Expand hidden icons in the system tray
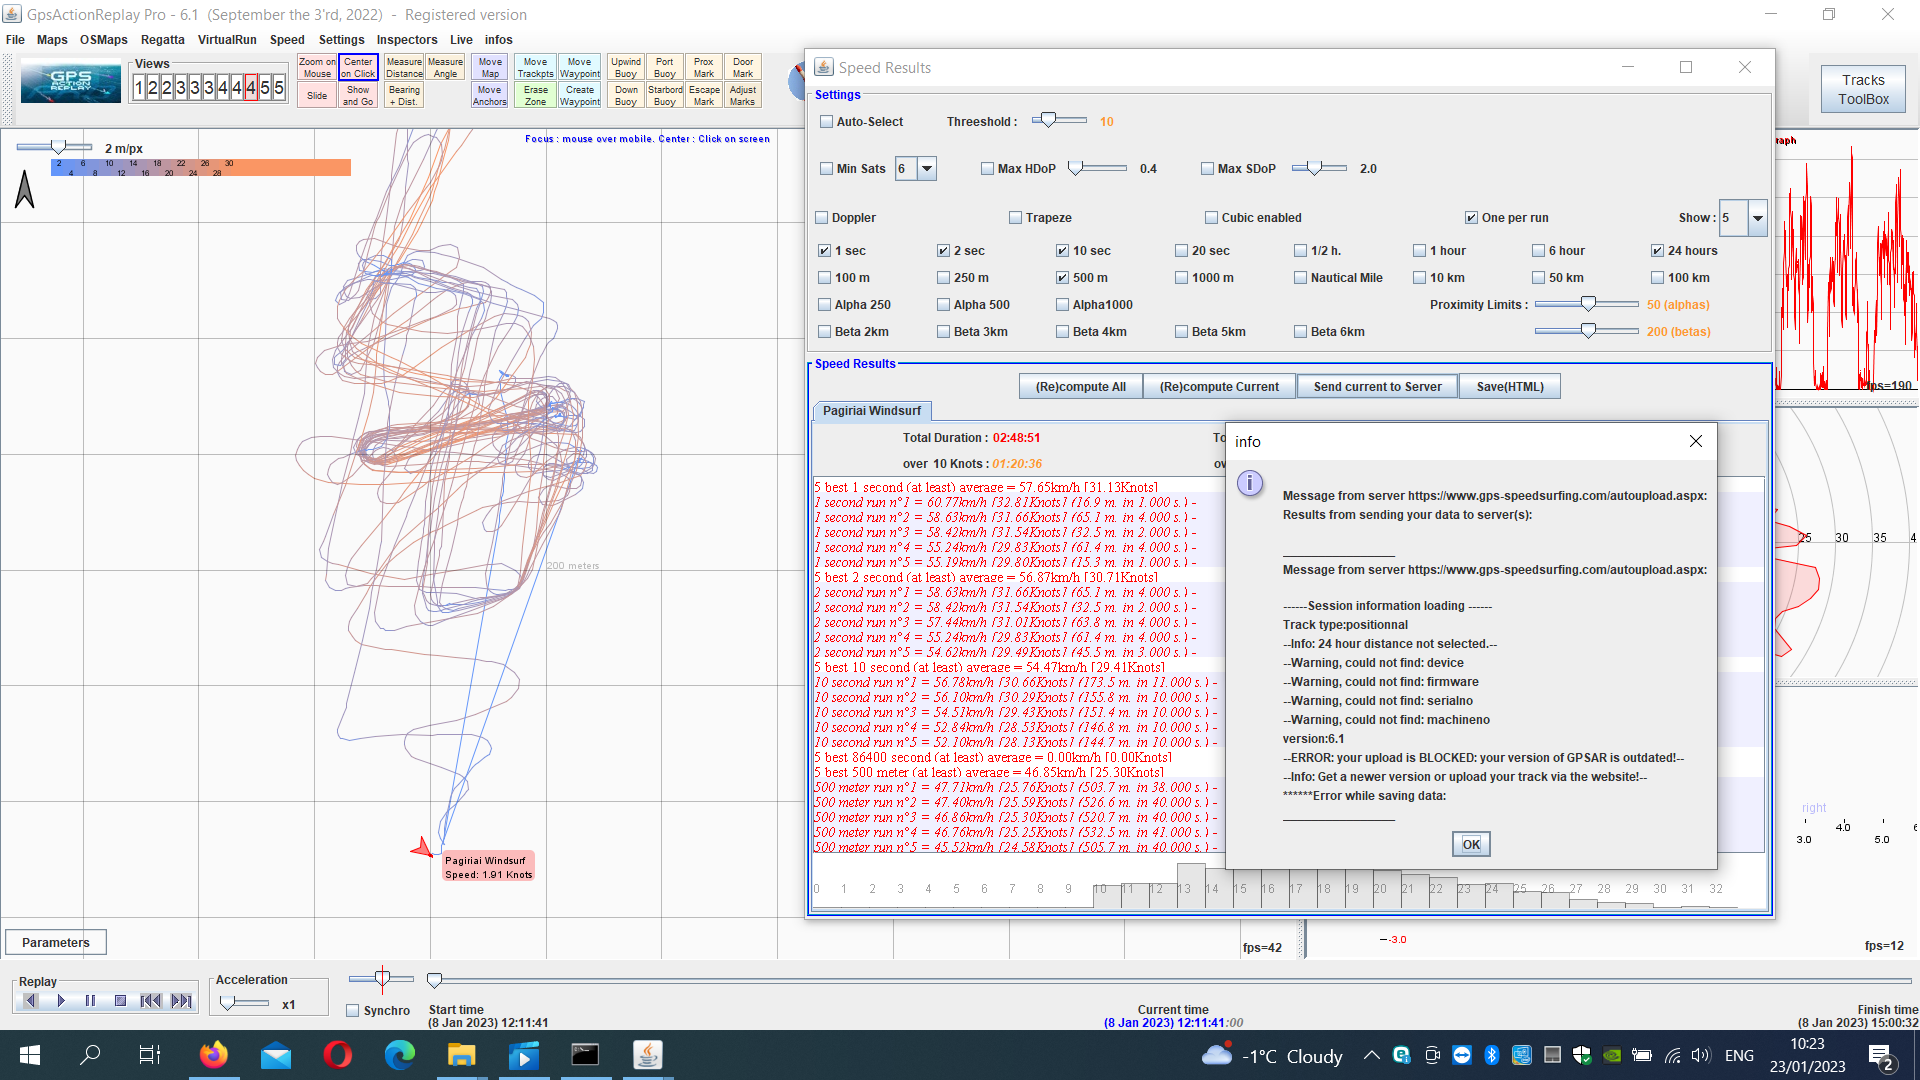 click(x=1371, y=1055)
